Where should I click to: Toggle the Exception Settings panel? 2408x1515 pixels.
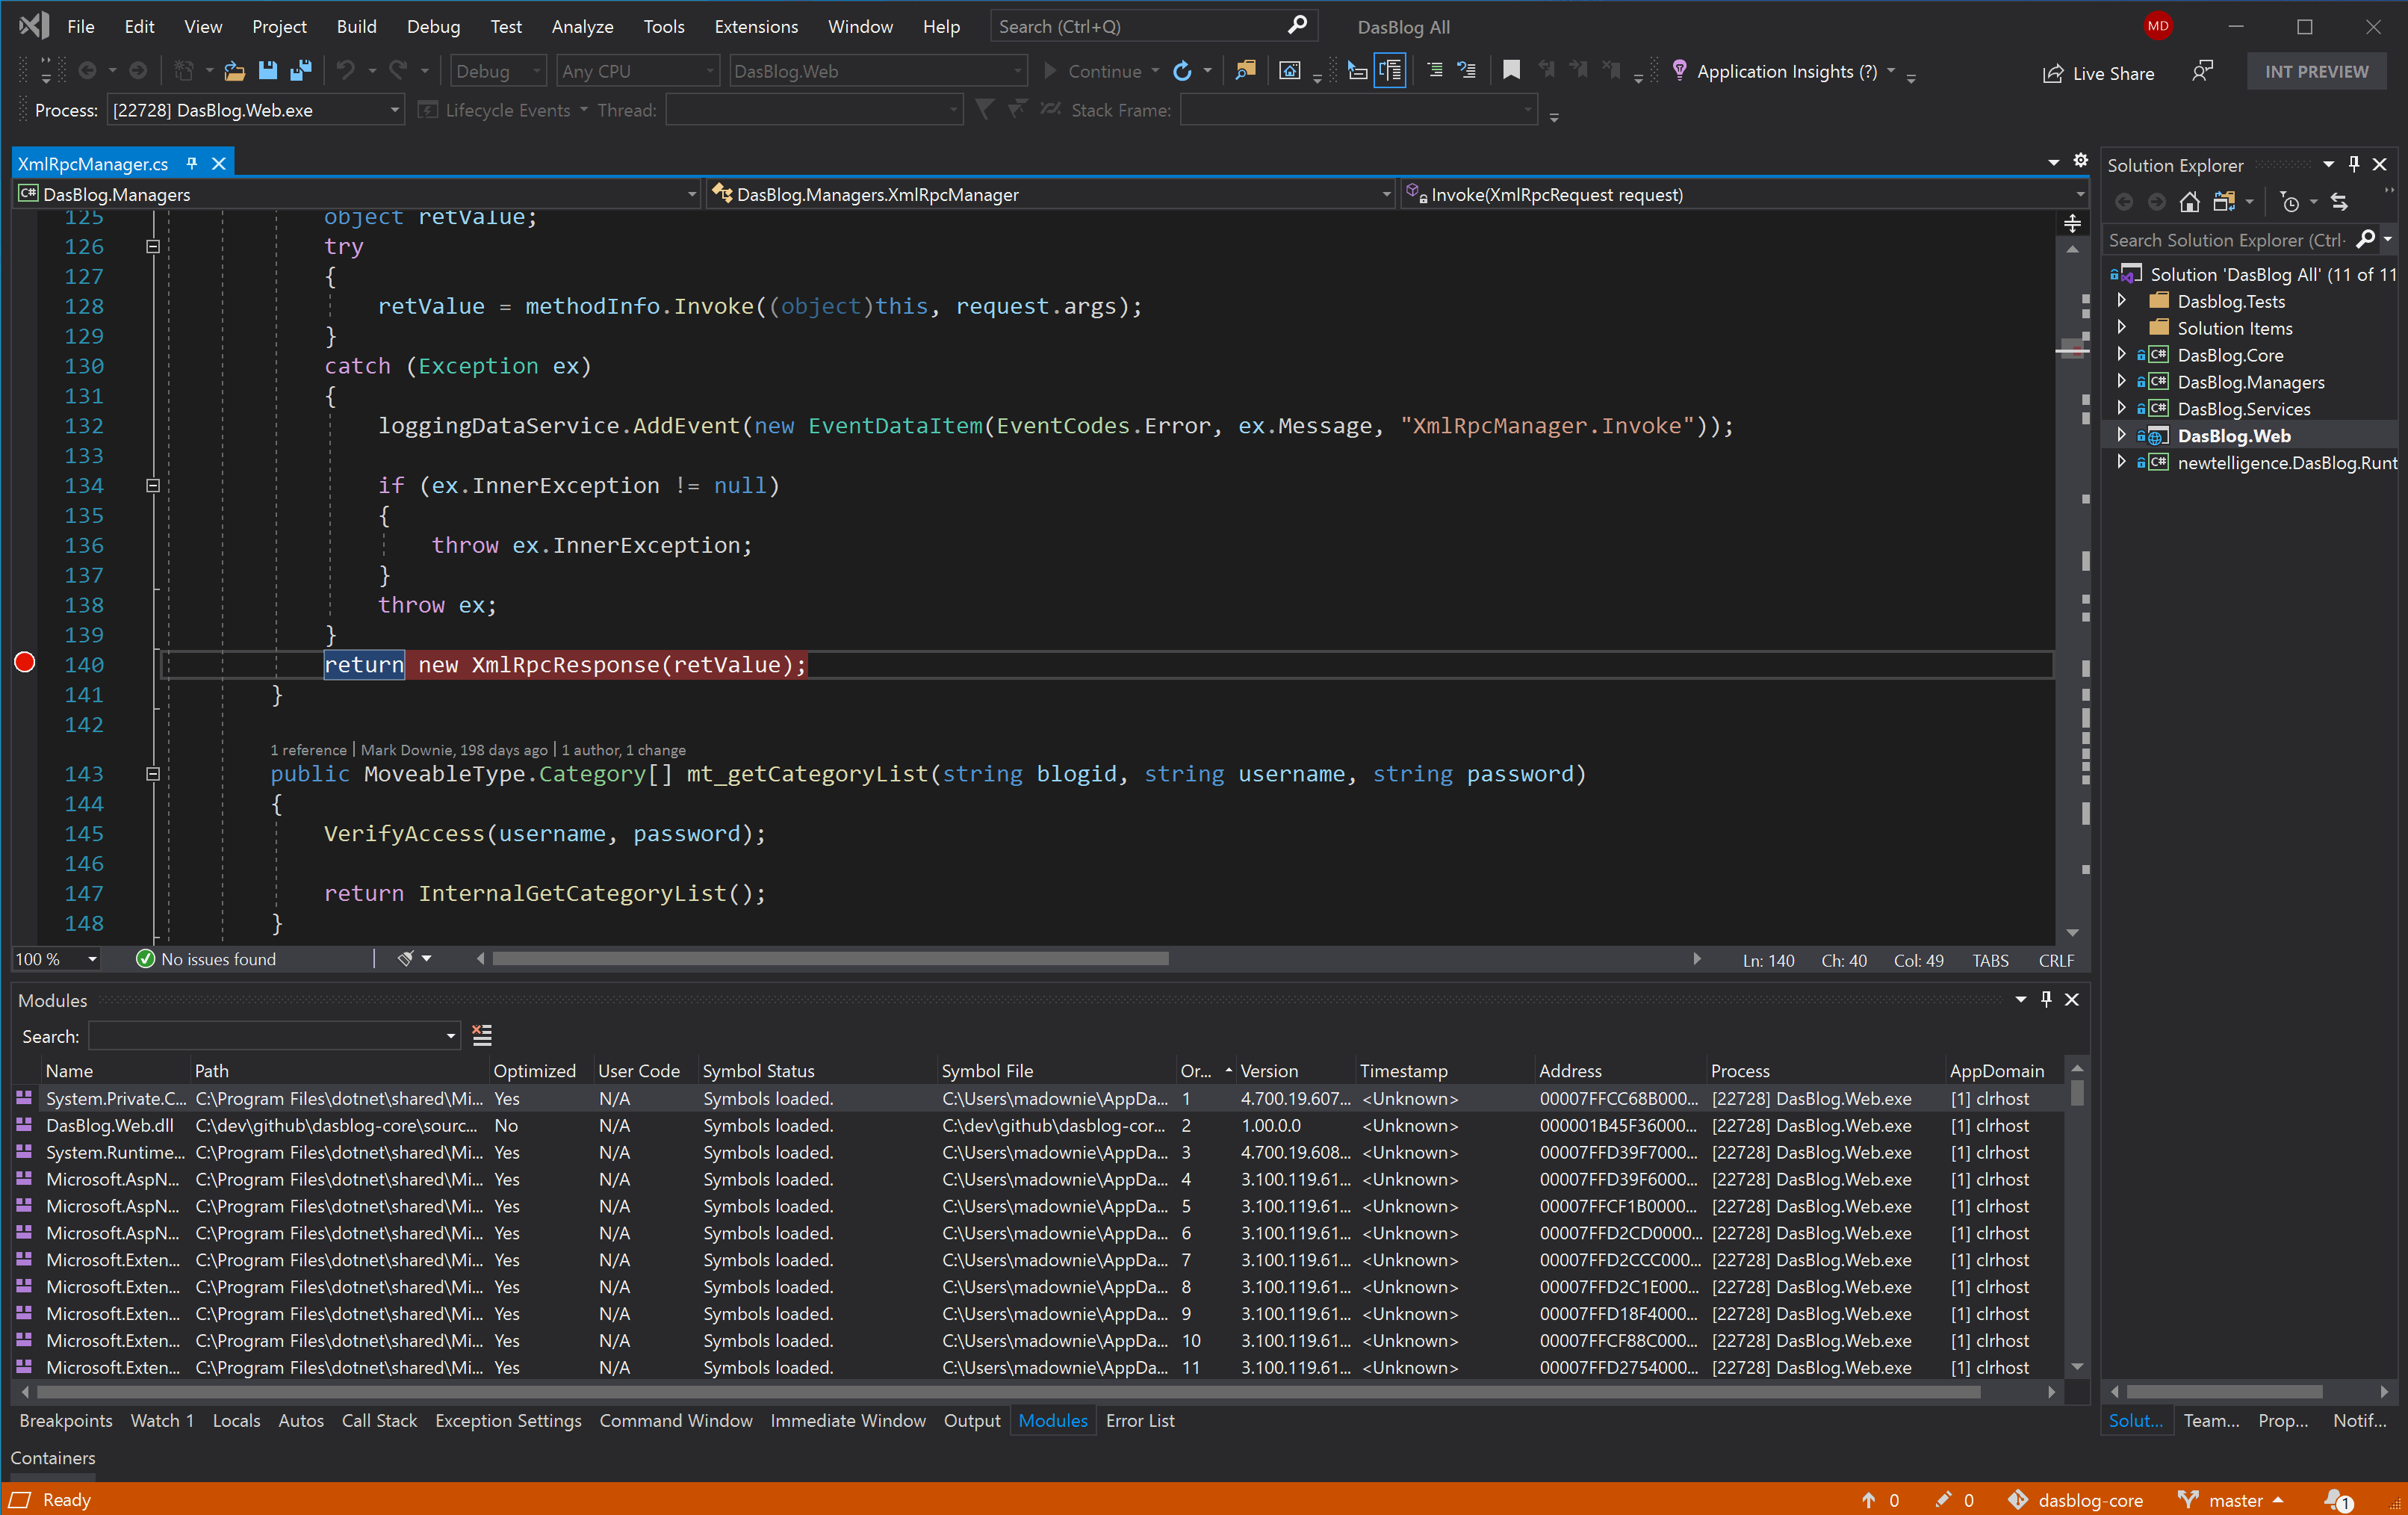tap(506, 1419)
